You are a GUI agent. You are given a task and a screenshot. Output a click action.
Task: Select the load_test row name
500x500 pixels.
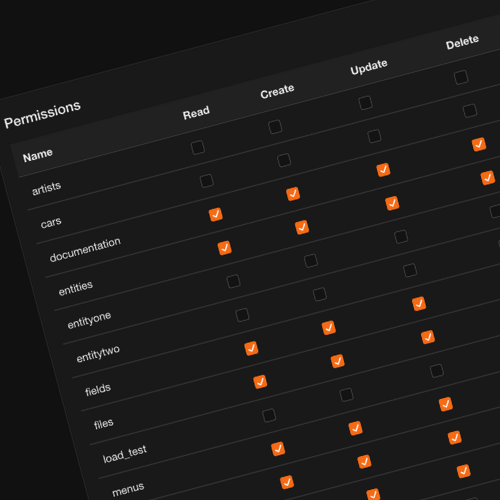125,454
